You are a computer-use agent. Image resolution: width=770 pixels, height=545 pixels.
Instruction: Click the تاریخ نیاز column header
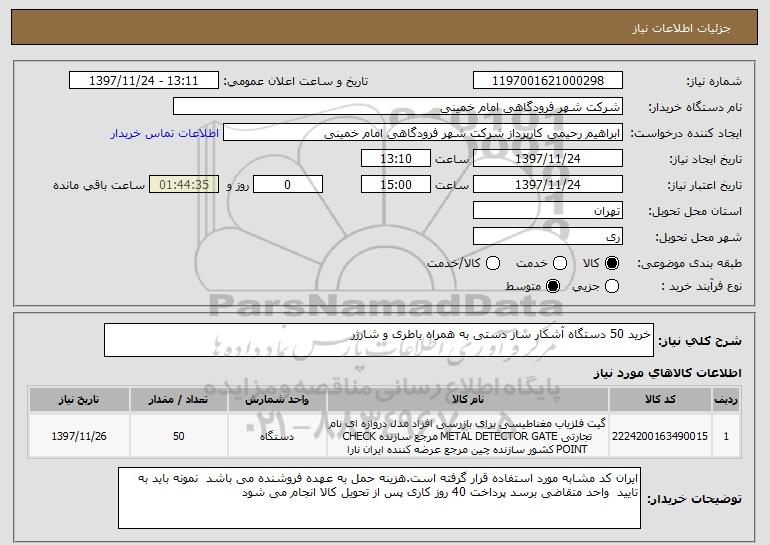(x=79, y=399)
